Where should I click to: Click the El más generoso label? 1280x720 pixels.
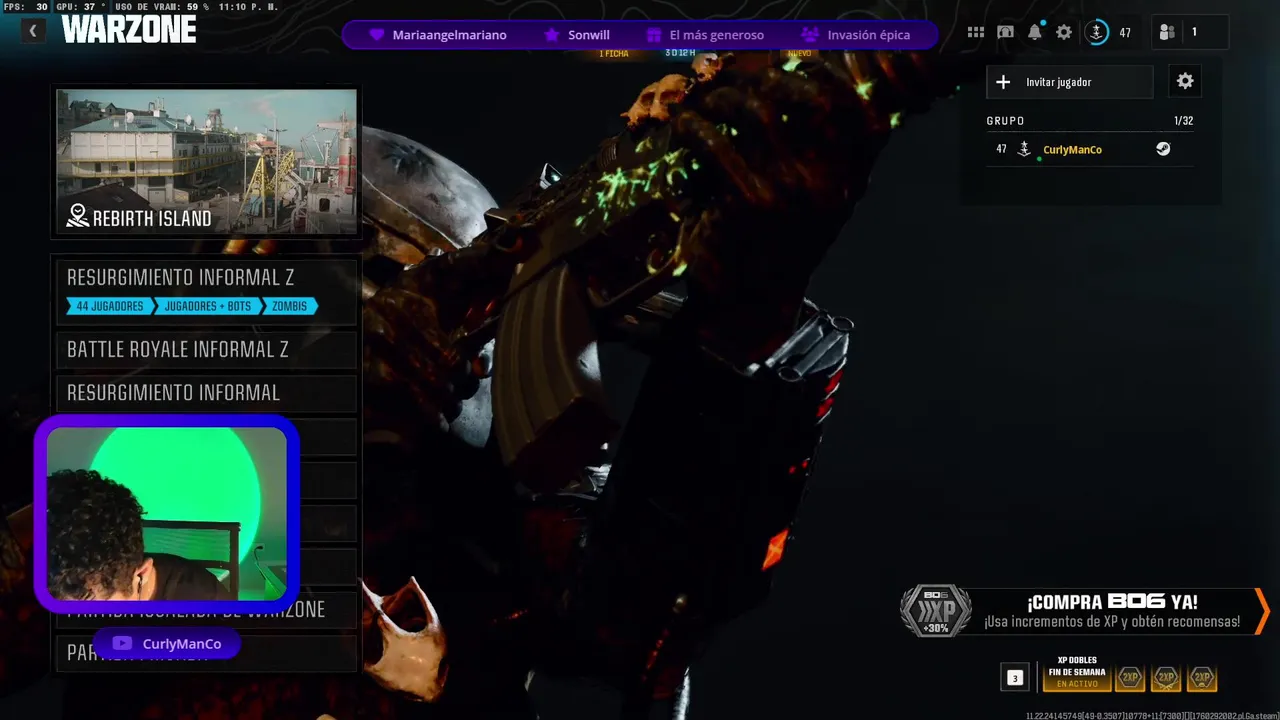pos(716,35)
